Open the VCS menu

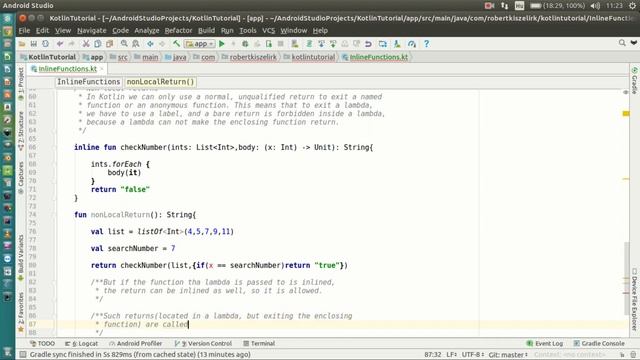coord(268,31)
